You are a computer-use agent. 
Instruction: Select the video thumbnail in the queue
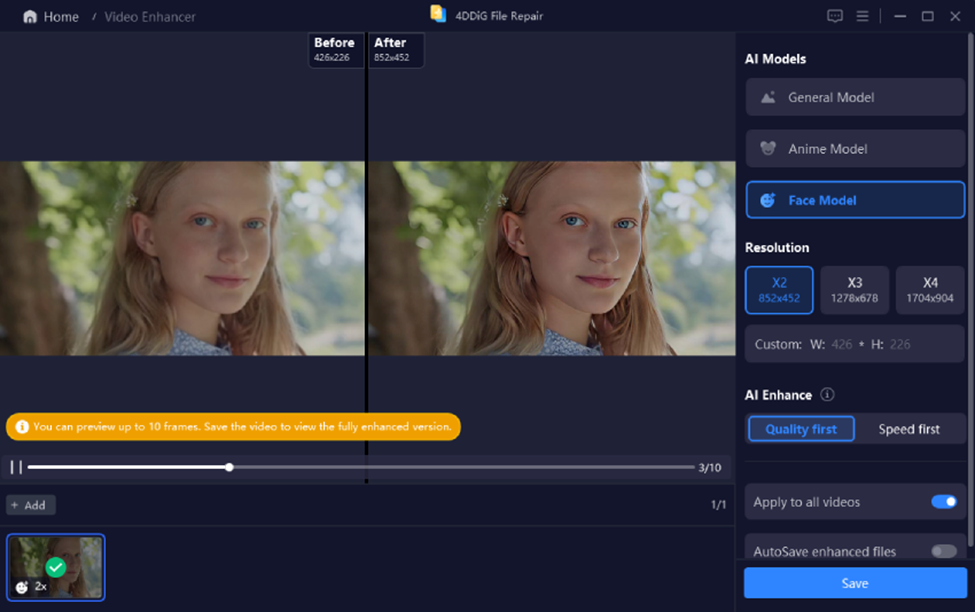tap(56, 567)
